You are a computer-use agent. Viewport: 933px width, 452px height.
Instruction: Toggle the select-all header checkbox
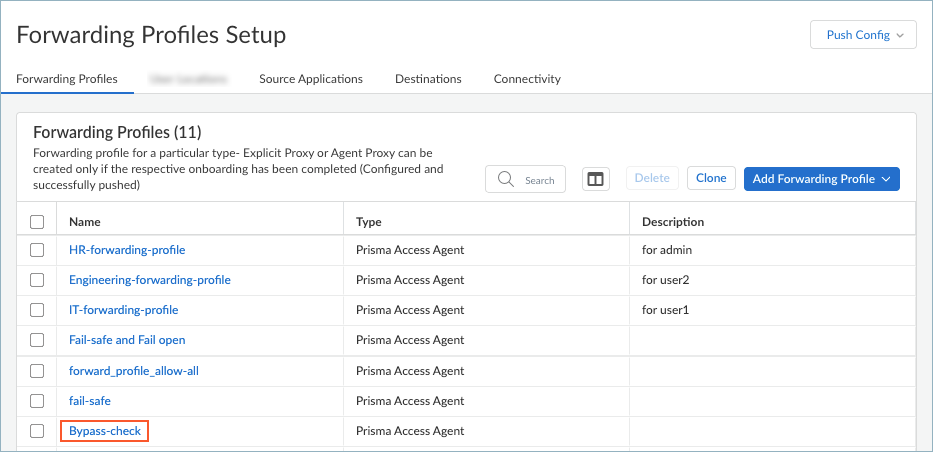tap(37, 222)
